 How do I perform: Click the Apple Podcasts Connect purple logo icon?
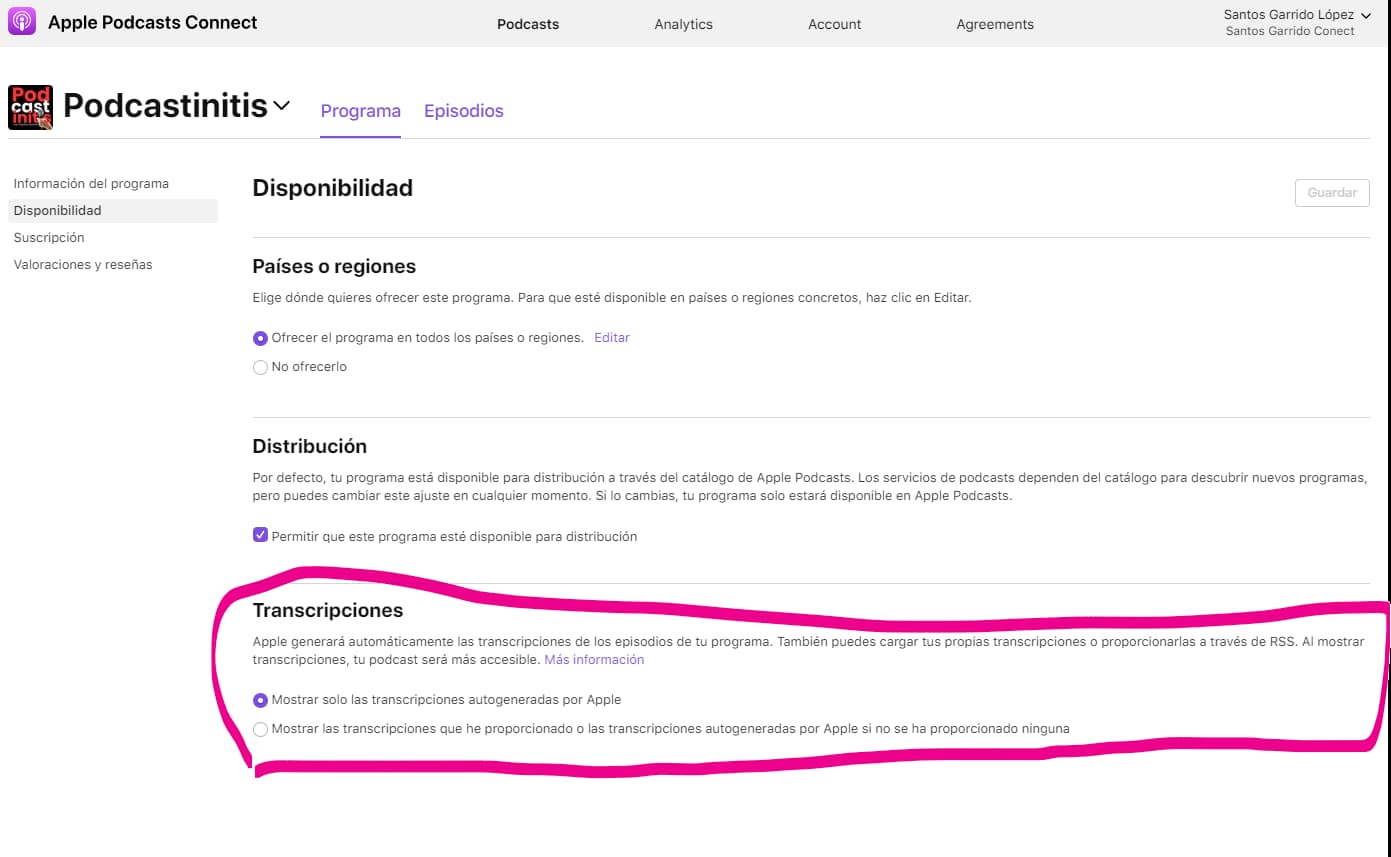click(22, 22)
